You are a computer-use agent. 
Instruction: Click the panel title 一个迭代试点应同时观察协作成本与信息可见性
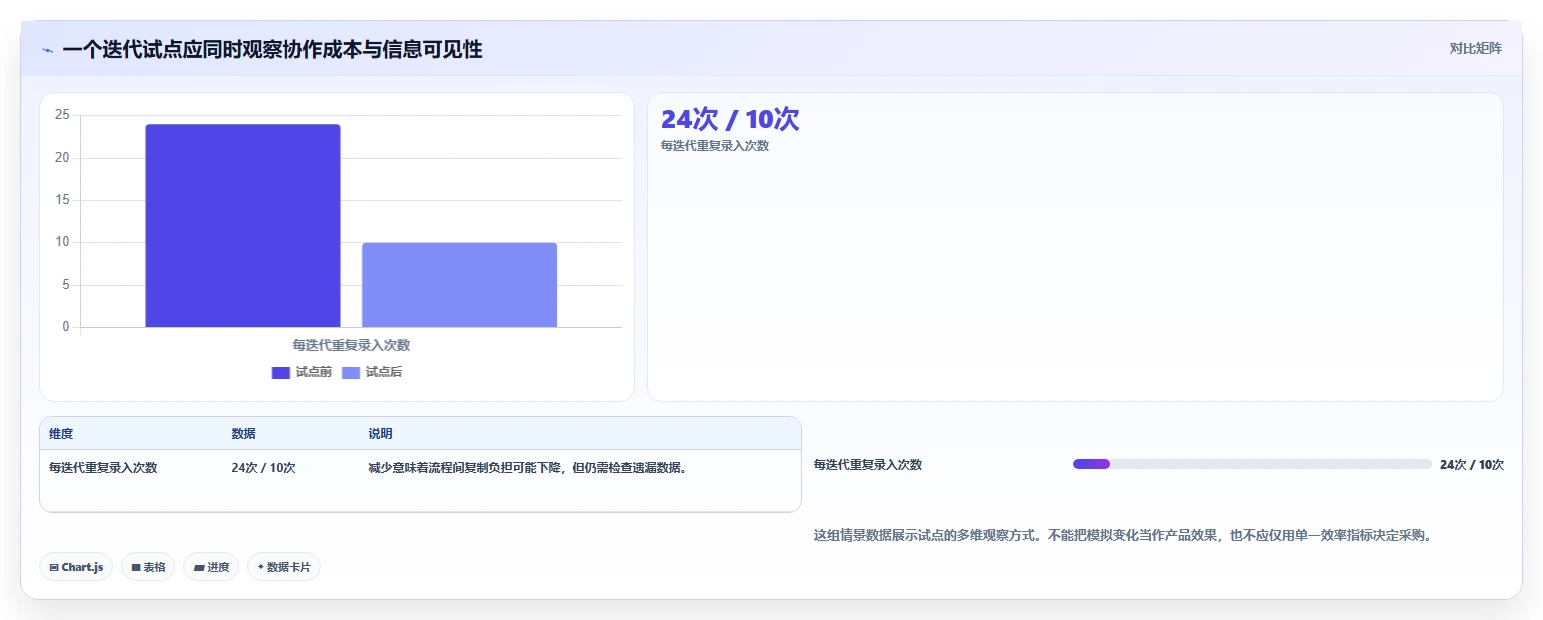click(x=272, y=50)
